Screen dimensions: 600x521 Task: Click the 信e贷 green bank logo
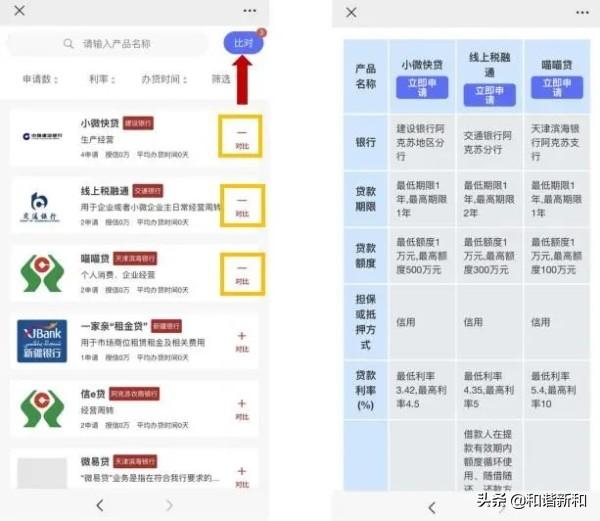coord(42,409)
